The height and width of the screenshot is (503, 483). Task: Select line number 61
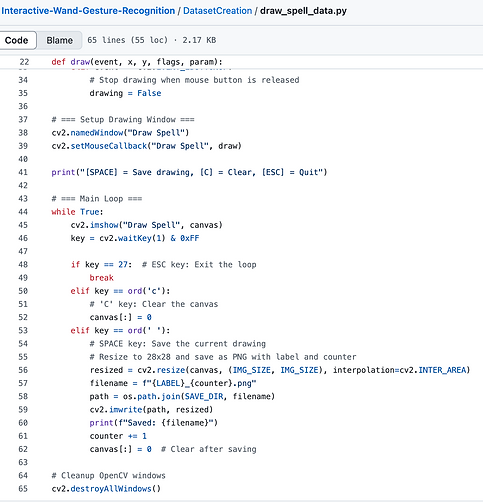tap(23, 436)
